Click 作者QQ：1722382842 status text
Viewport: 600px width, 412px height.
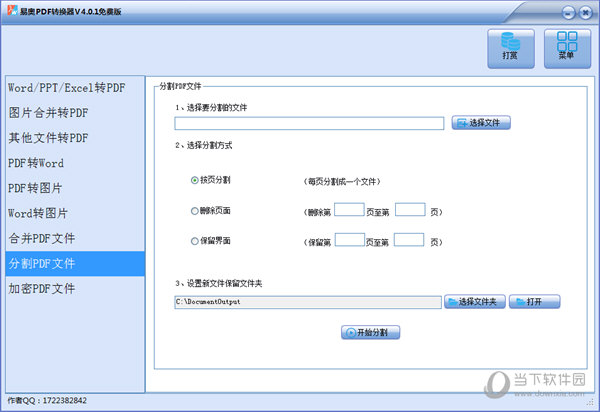pyautogui.click(x=47, y=401)
